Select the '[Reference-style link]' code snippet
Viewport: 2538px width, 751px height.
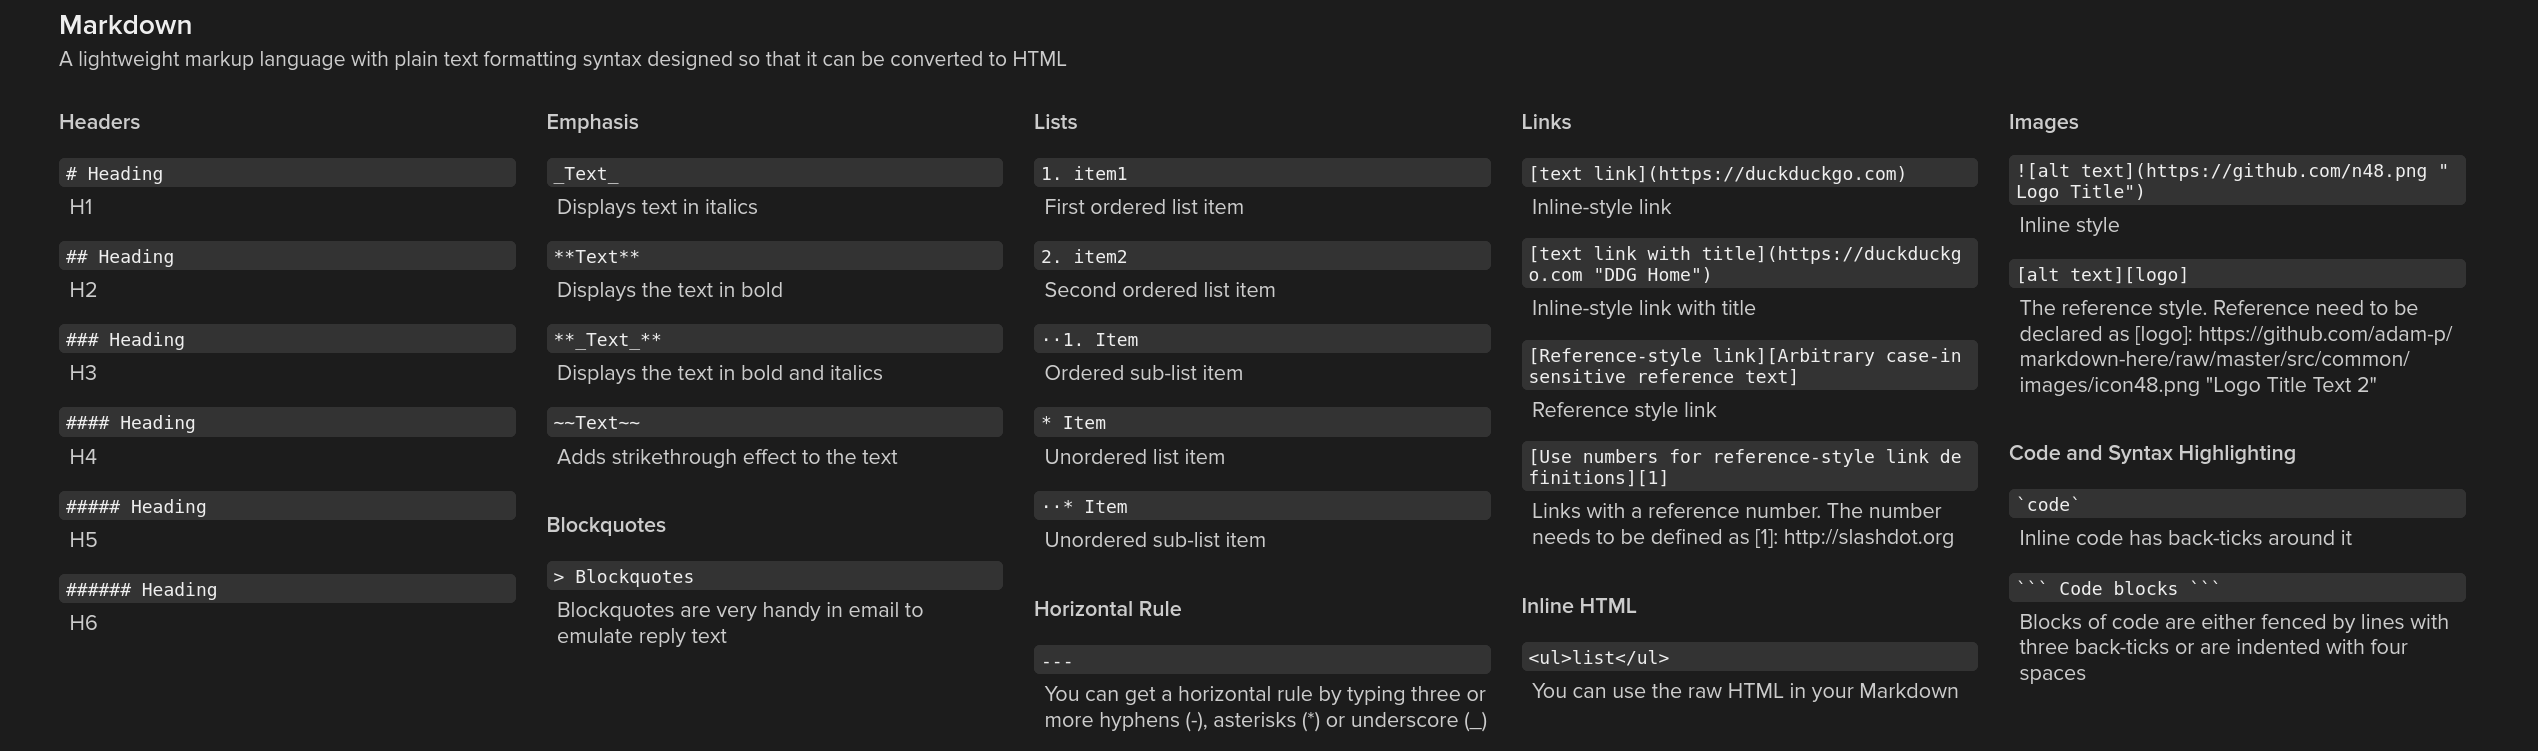(1749, 366)
